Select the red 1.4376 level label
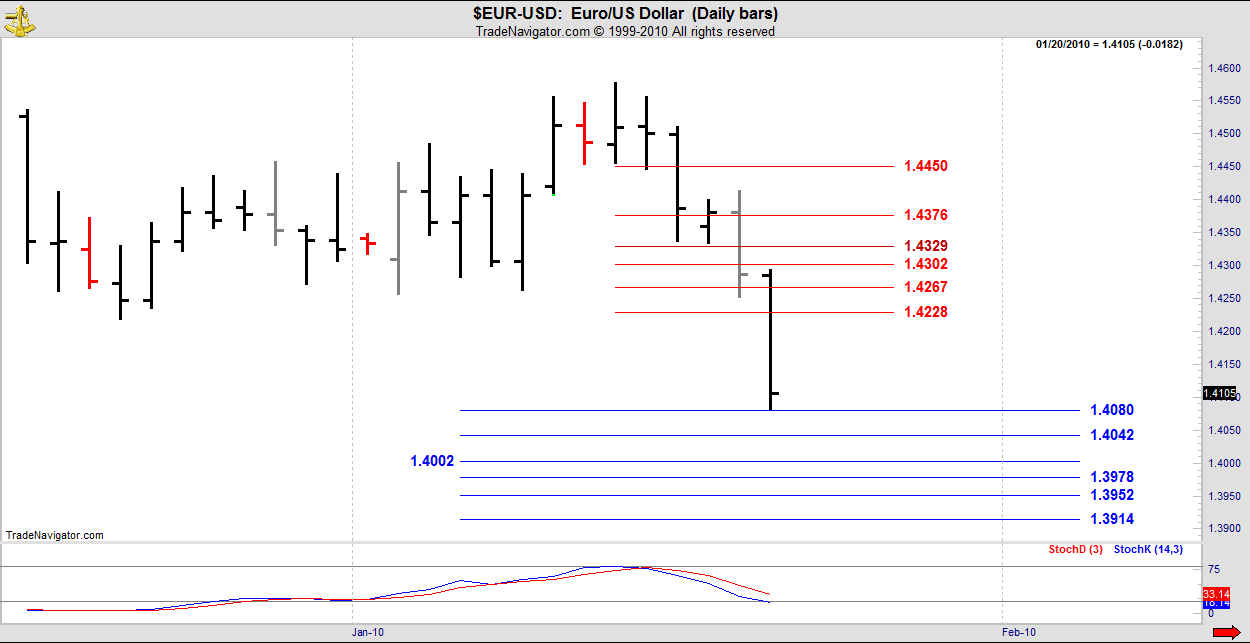The width and height of the screenshot is (1250, 643). pyautogui.click(x=925, y=215)
